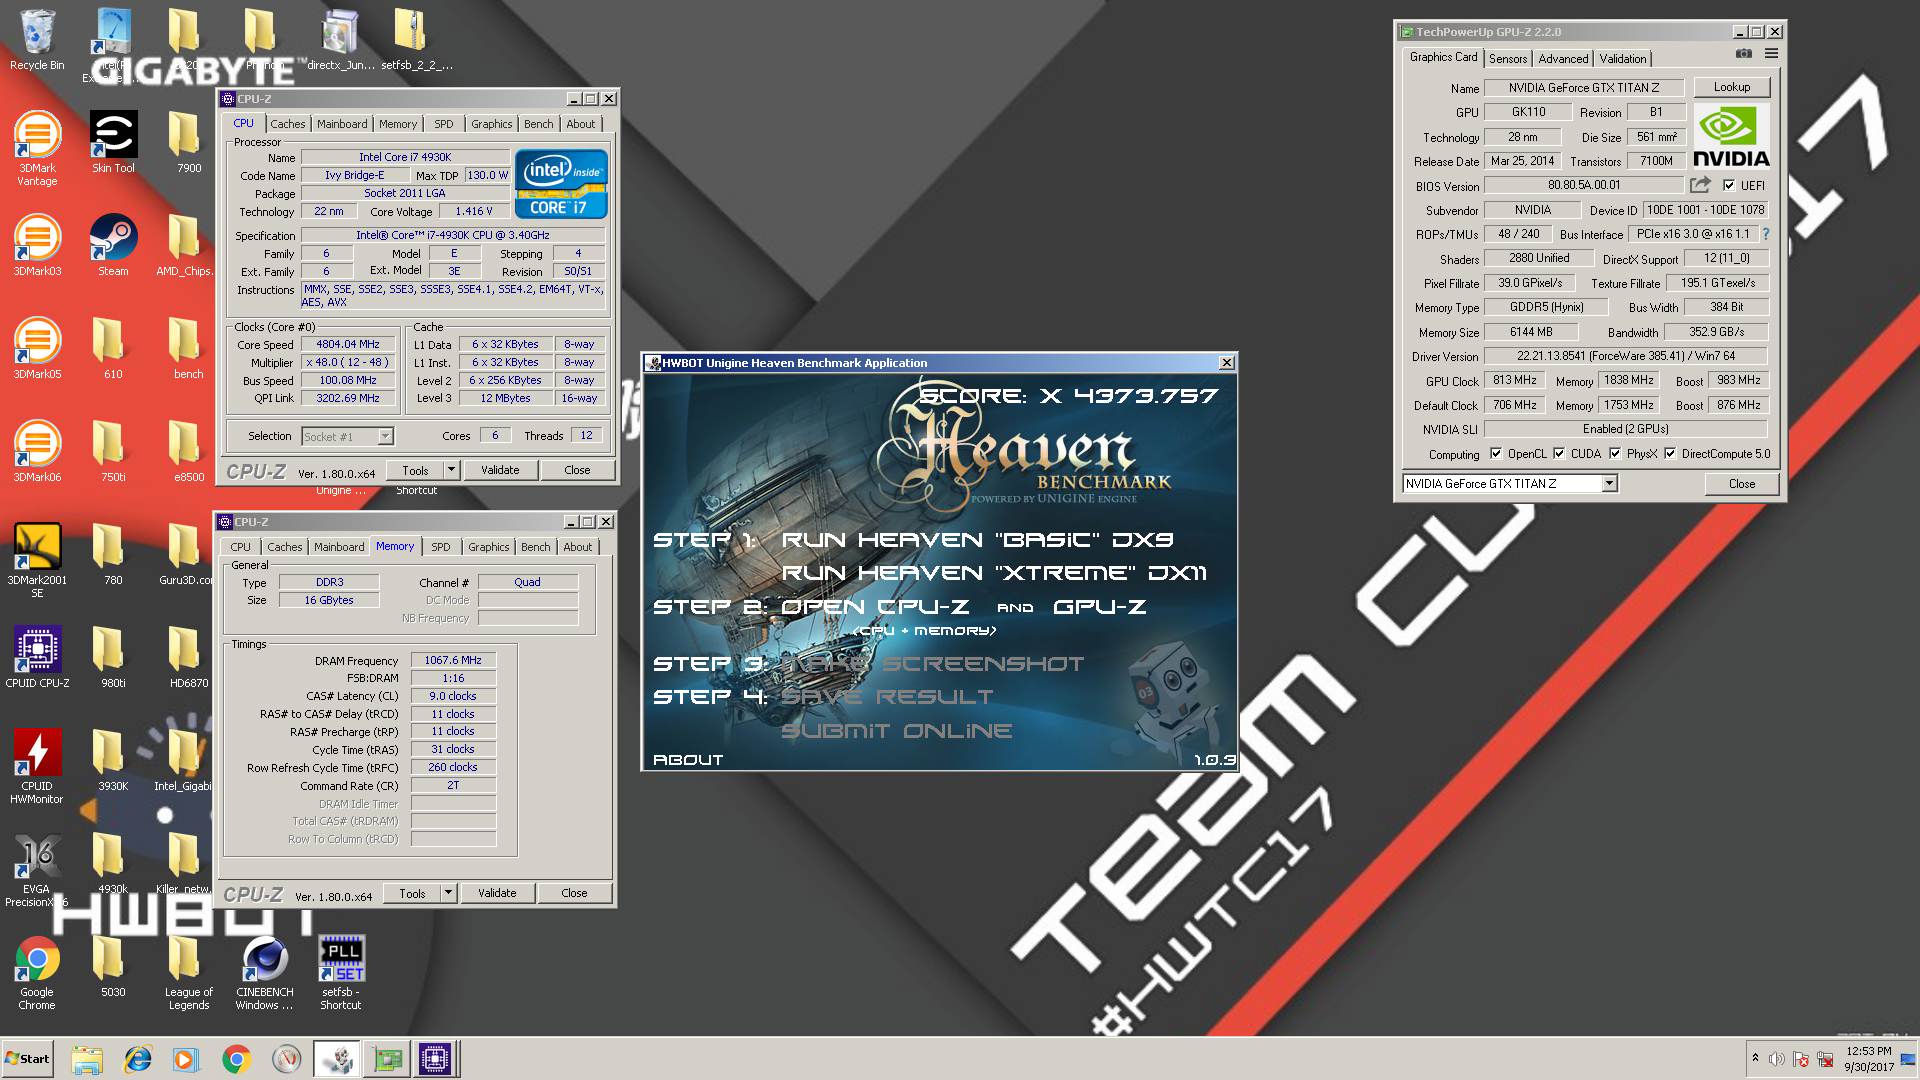
Task: Open EVGA PrecisionX 16 shortcut
Action: tap(37, 868)
